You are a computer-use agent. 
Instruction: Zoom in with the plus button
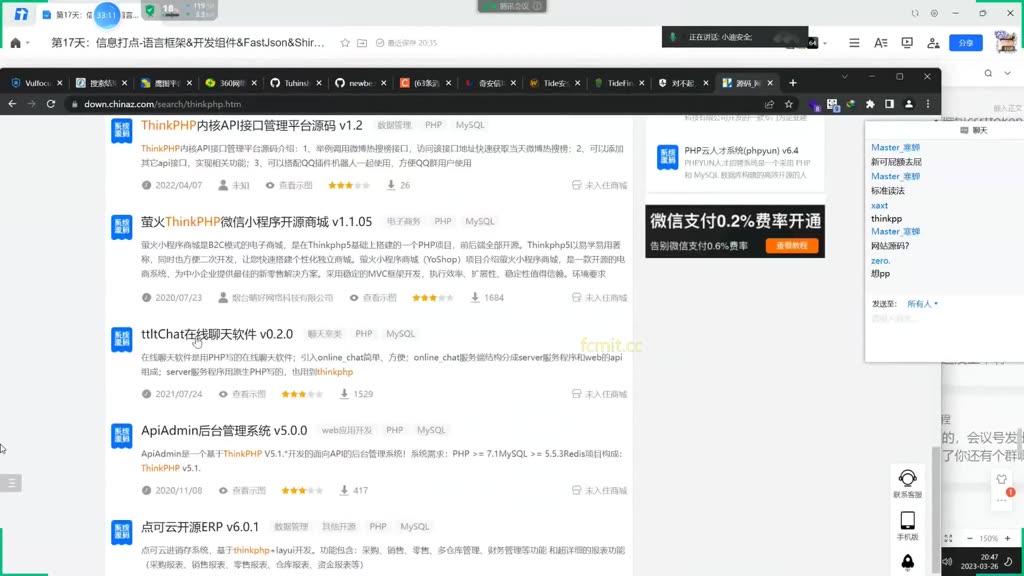pos(1008,539)
